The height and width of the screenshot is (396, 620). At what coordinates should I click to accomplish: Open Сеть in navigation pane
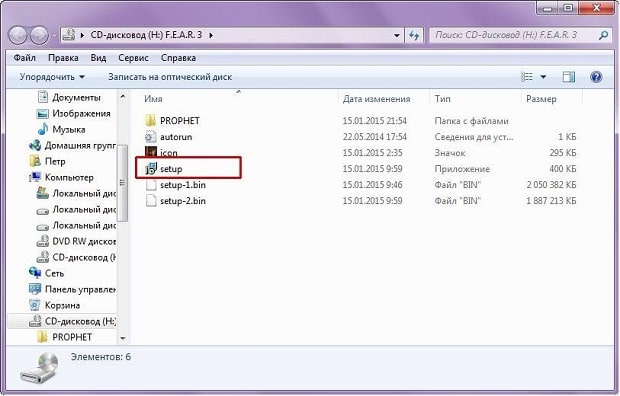(x=55, y=273)
